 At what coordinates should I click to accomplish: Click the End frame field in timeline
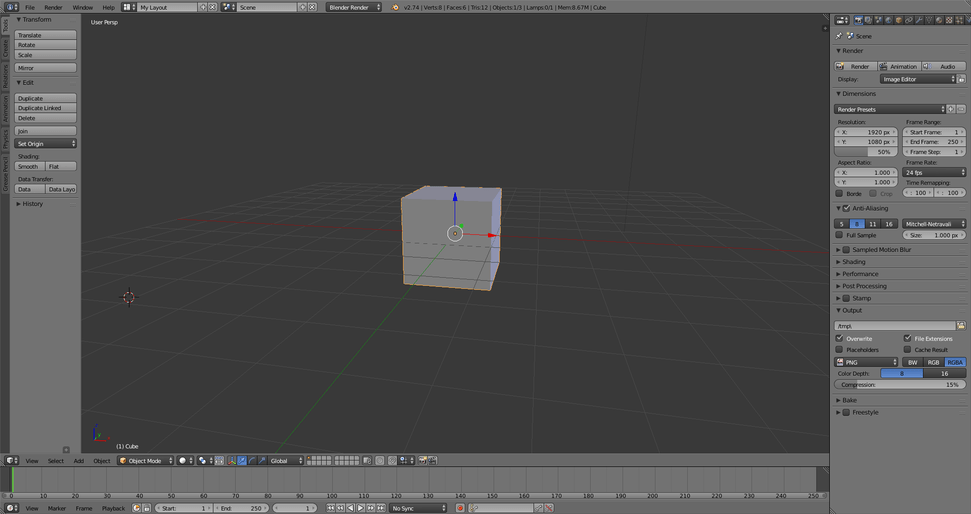point(241,508)
